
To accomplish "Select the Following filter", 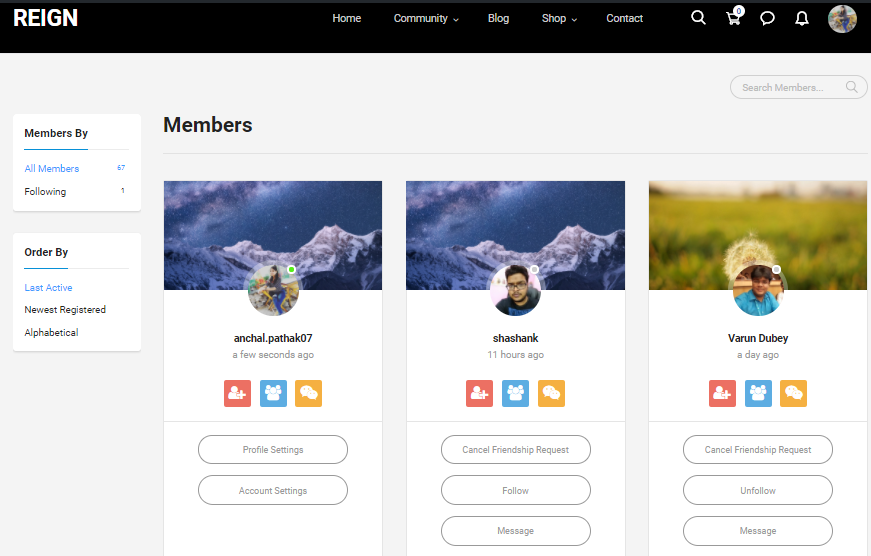I will 45,192.
